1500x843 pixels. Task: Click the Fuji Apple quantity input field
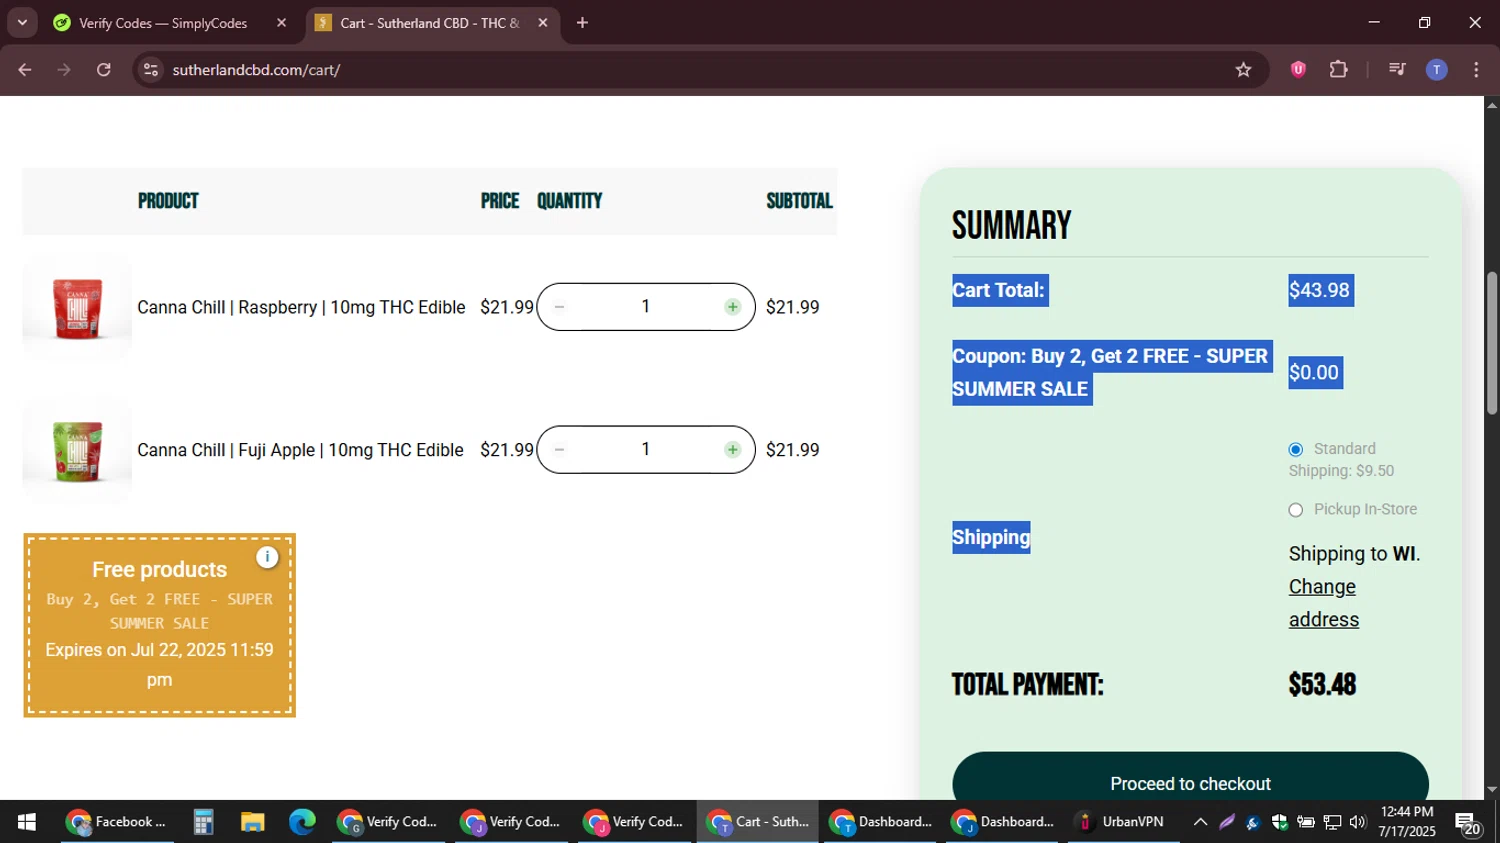tap(646, 450)
